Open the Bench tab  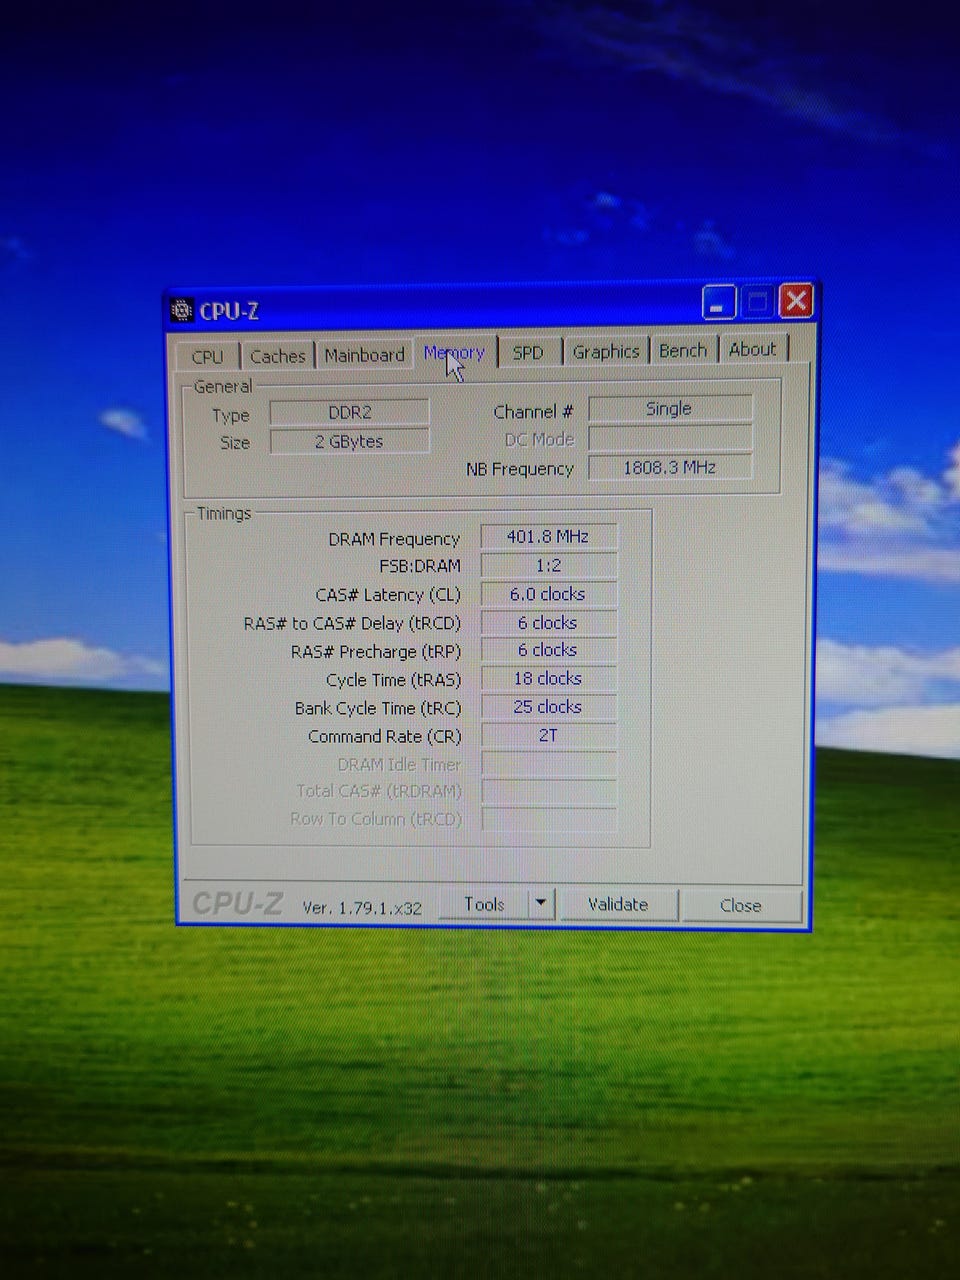click(683, 350)
